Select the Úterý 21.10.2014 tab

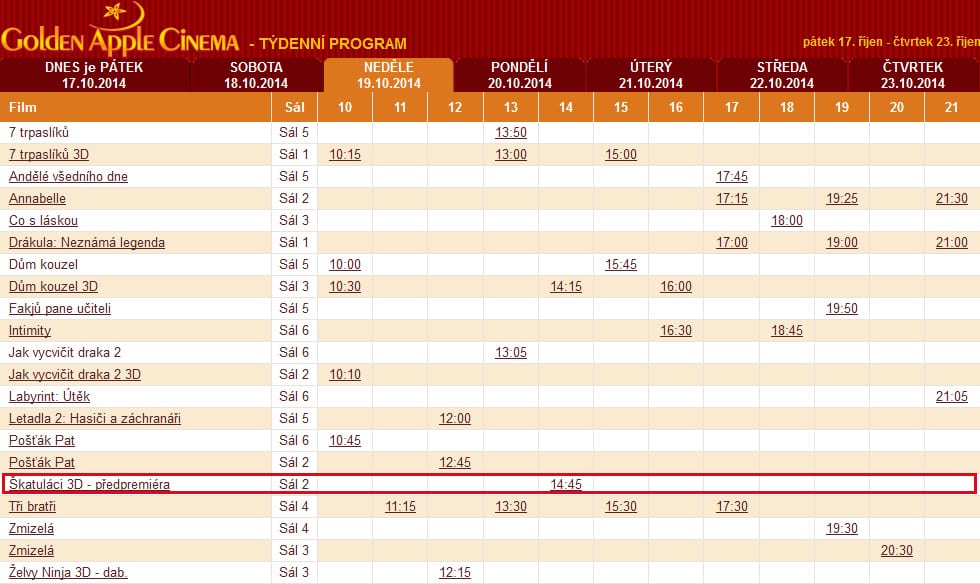click(x=650, y=75)
